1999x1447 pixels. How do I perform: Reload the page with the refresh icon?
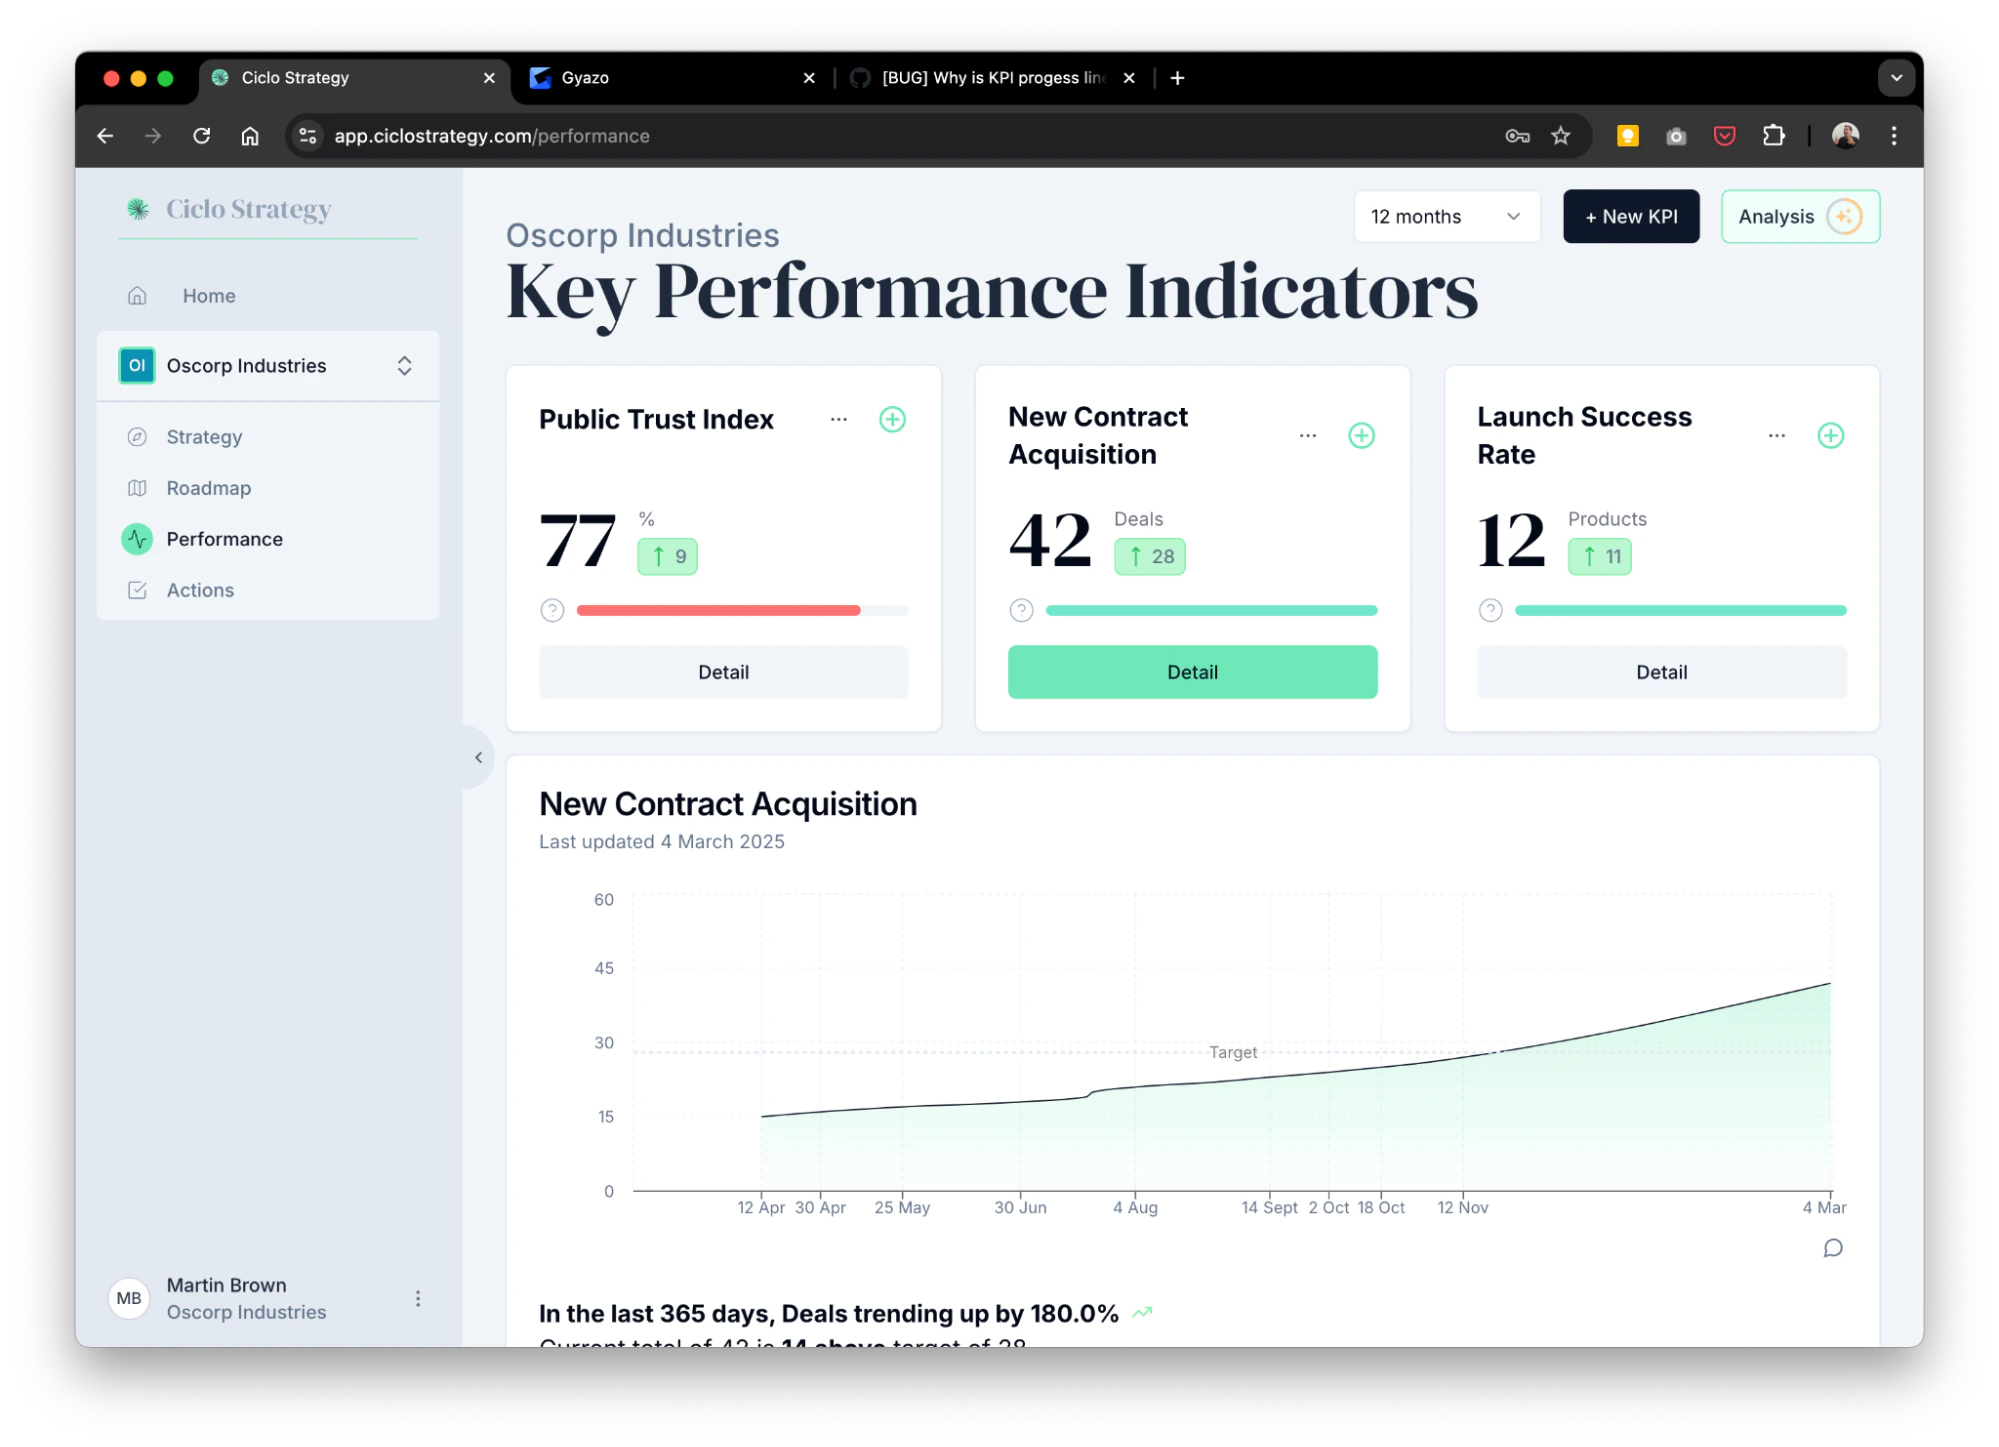pos(202,136)
